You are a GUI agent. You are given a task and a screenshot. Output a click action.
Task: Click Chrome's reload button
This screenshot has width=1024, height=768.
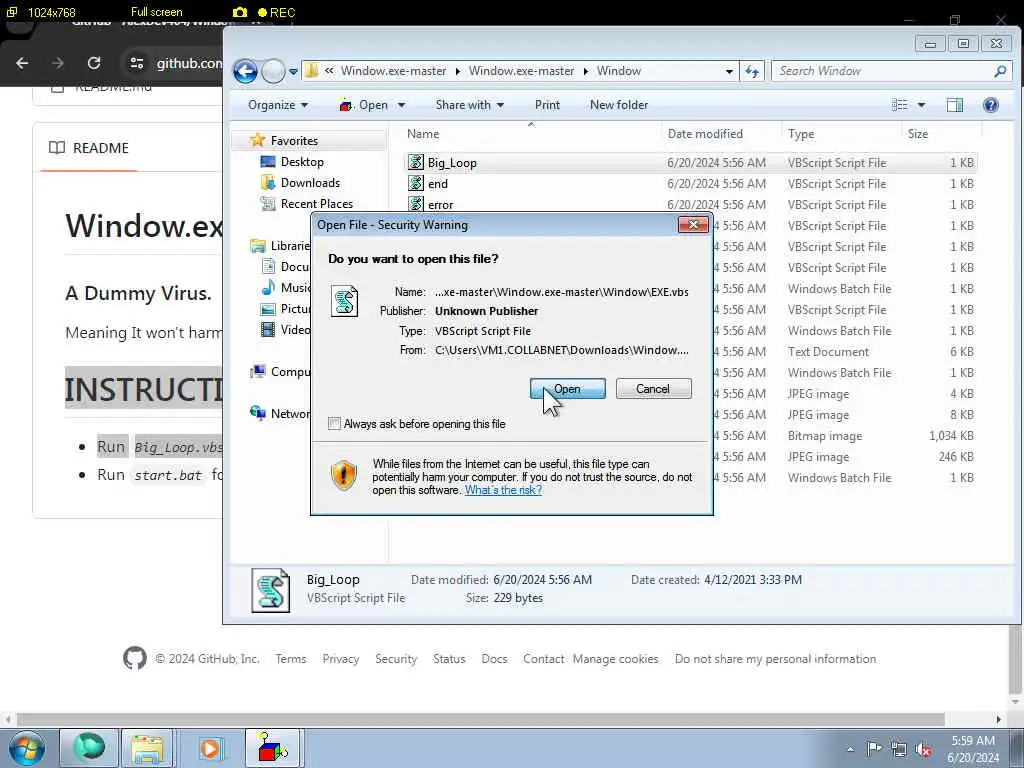click(x=94, y=63)
